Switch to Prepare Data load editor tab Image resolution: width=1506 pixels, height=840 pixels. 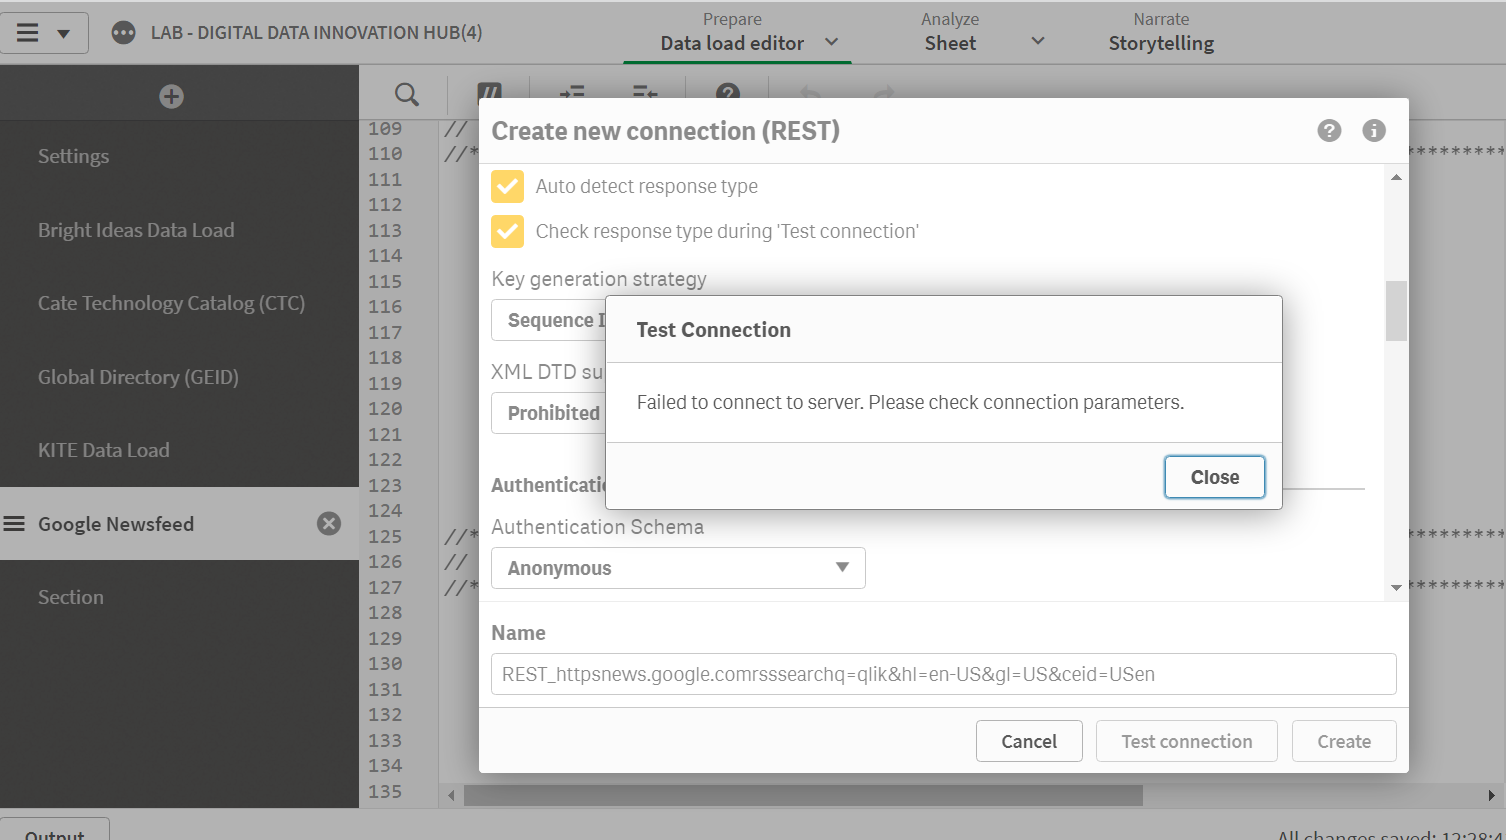(x=732, y=32)
